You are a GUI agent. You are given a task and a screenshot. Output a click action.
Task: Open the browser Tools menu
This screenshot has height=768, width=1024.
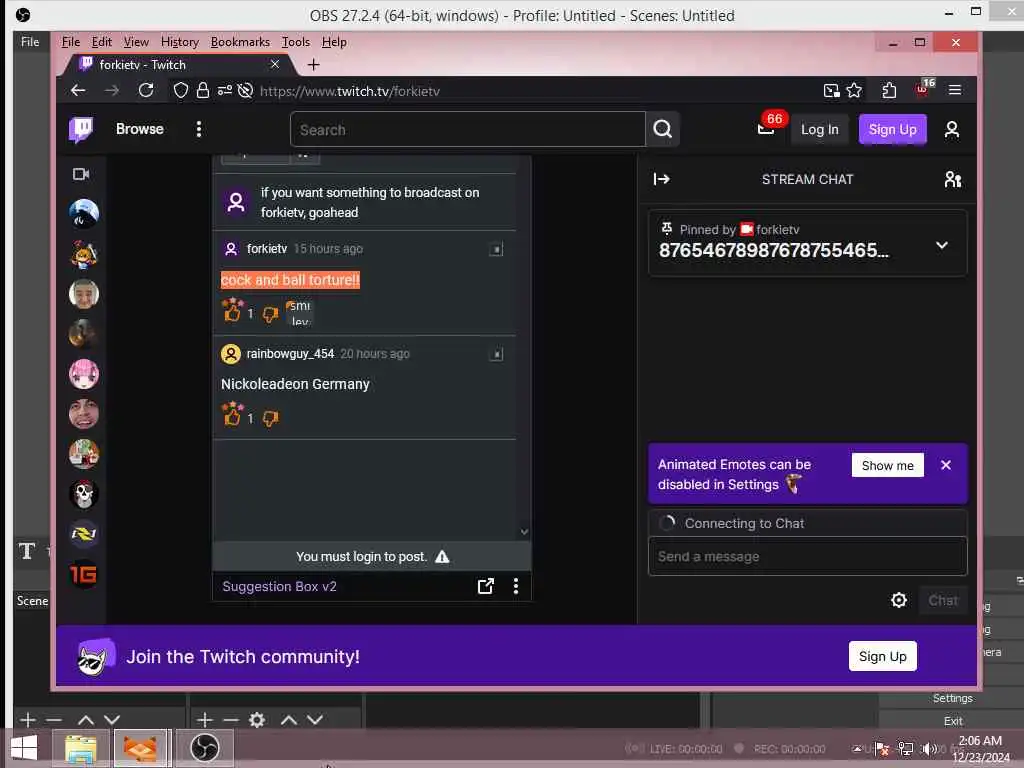click(295, 42)
